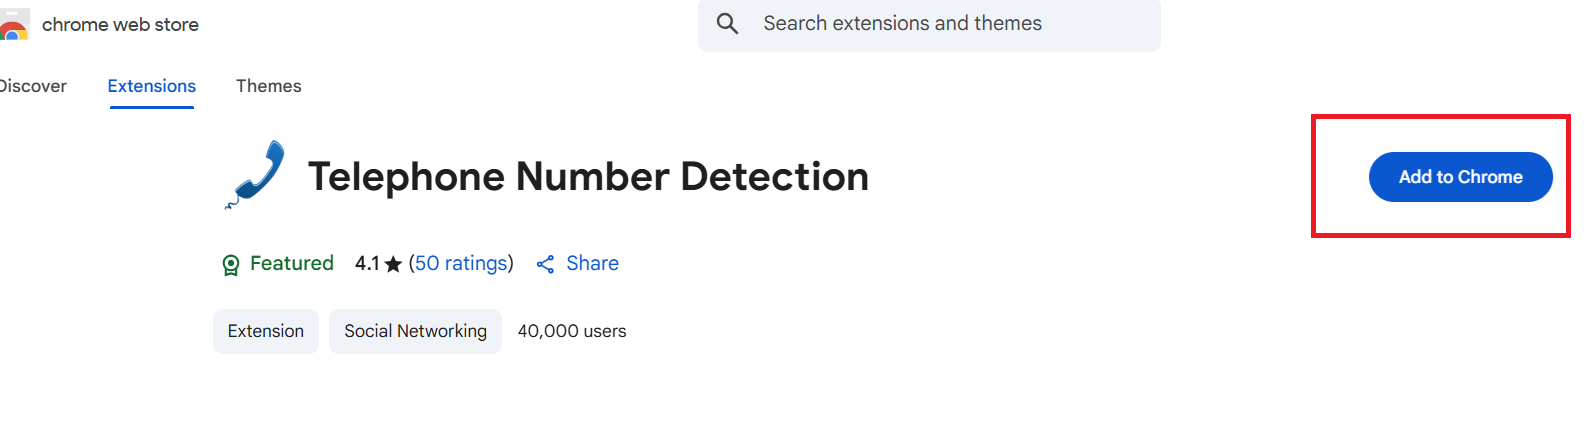This screenshot has width=1586, height=445.
Task: Click the green "Featured" label text
Action: coord(292,263)
